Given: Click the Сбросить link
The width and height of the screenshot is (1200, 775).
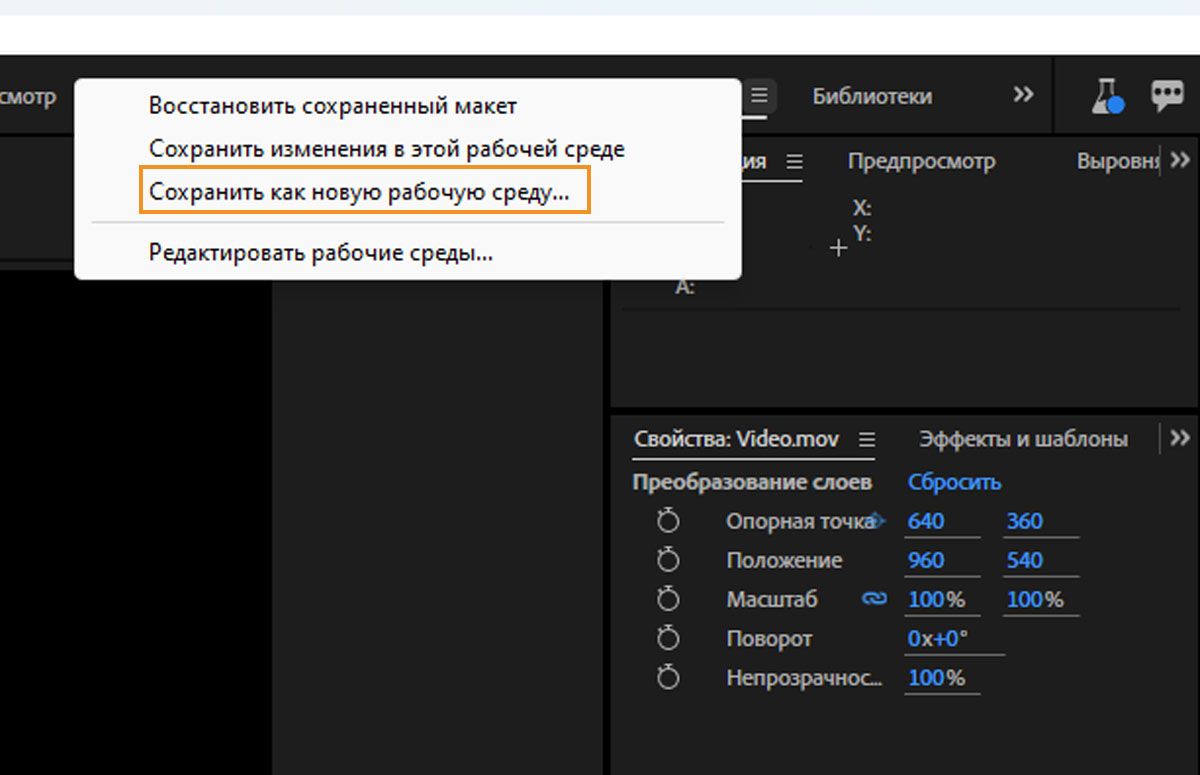Looking at the screenshot, I should point(954,482).
